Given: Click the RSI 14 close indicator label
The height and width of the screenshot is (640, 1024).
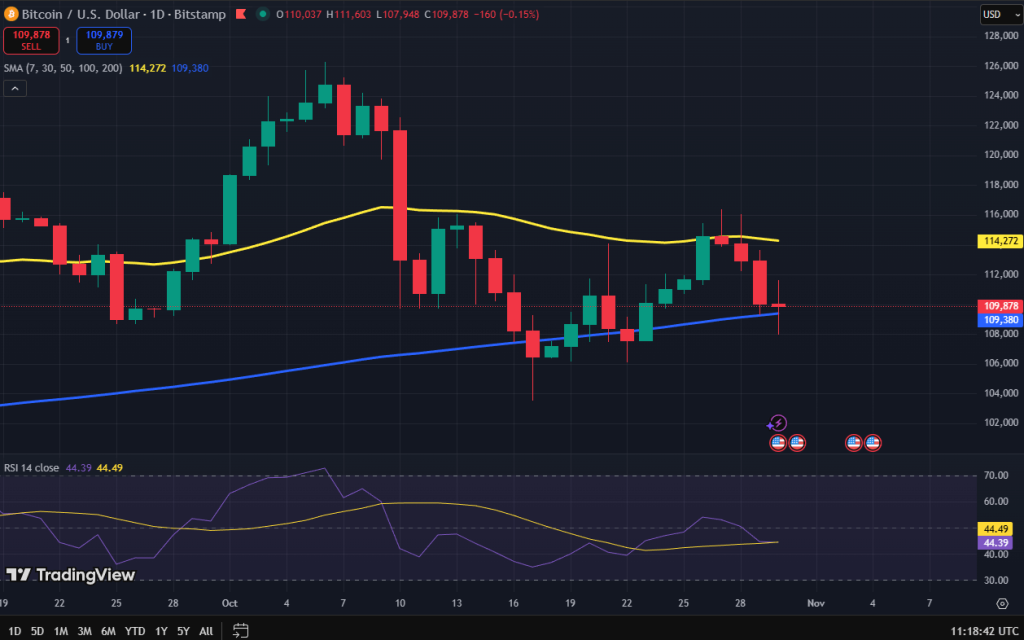Looking at the screenshot, I should click(x=32, y=468).
